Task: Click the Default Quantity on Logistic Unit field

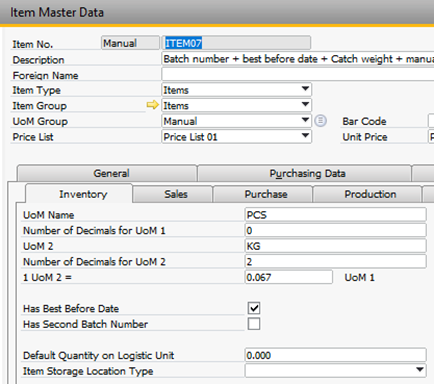Action: pyautogui.click(x=335, y=355)
